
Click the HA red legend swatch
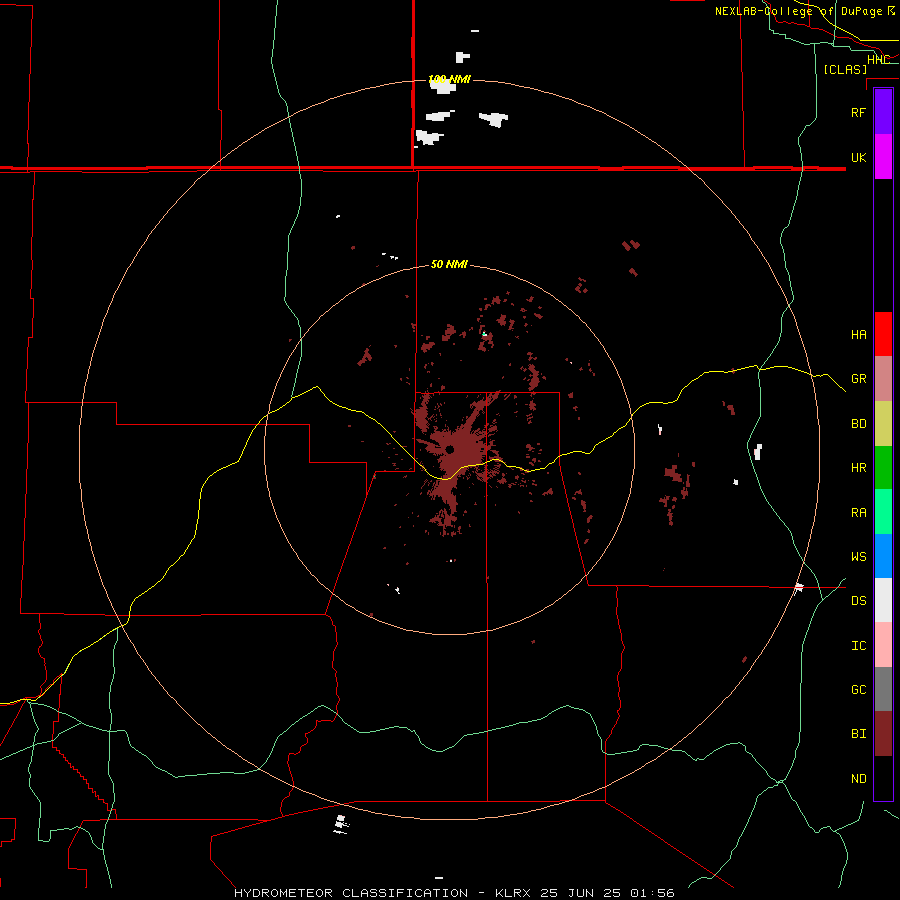click(883, 334)
